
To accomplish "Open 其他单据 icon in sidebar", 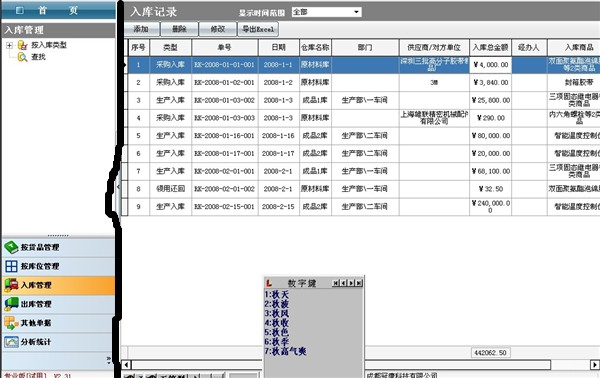I will [11, 323].
